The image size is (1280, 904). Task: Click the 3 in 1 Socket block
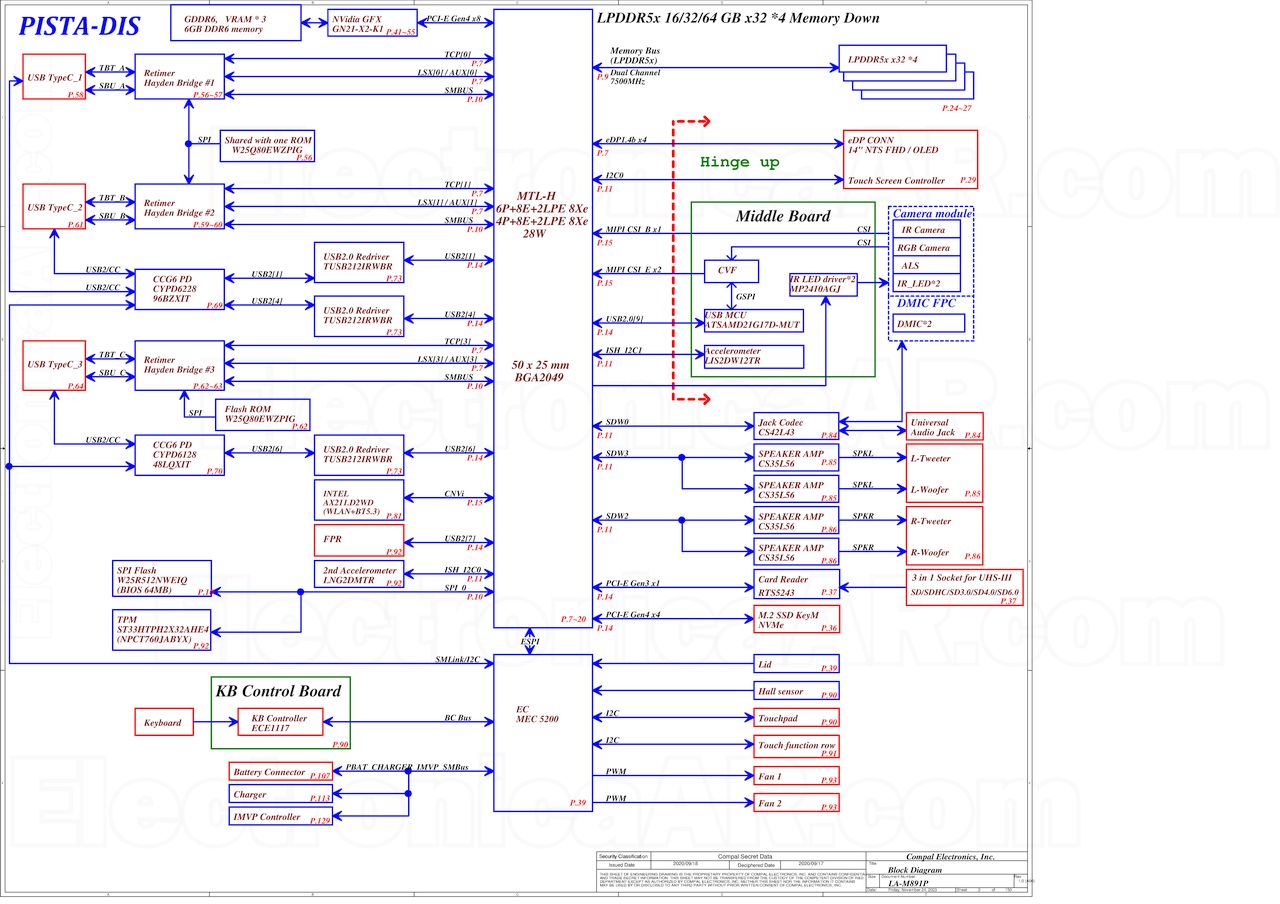tap(964, 586)
